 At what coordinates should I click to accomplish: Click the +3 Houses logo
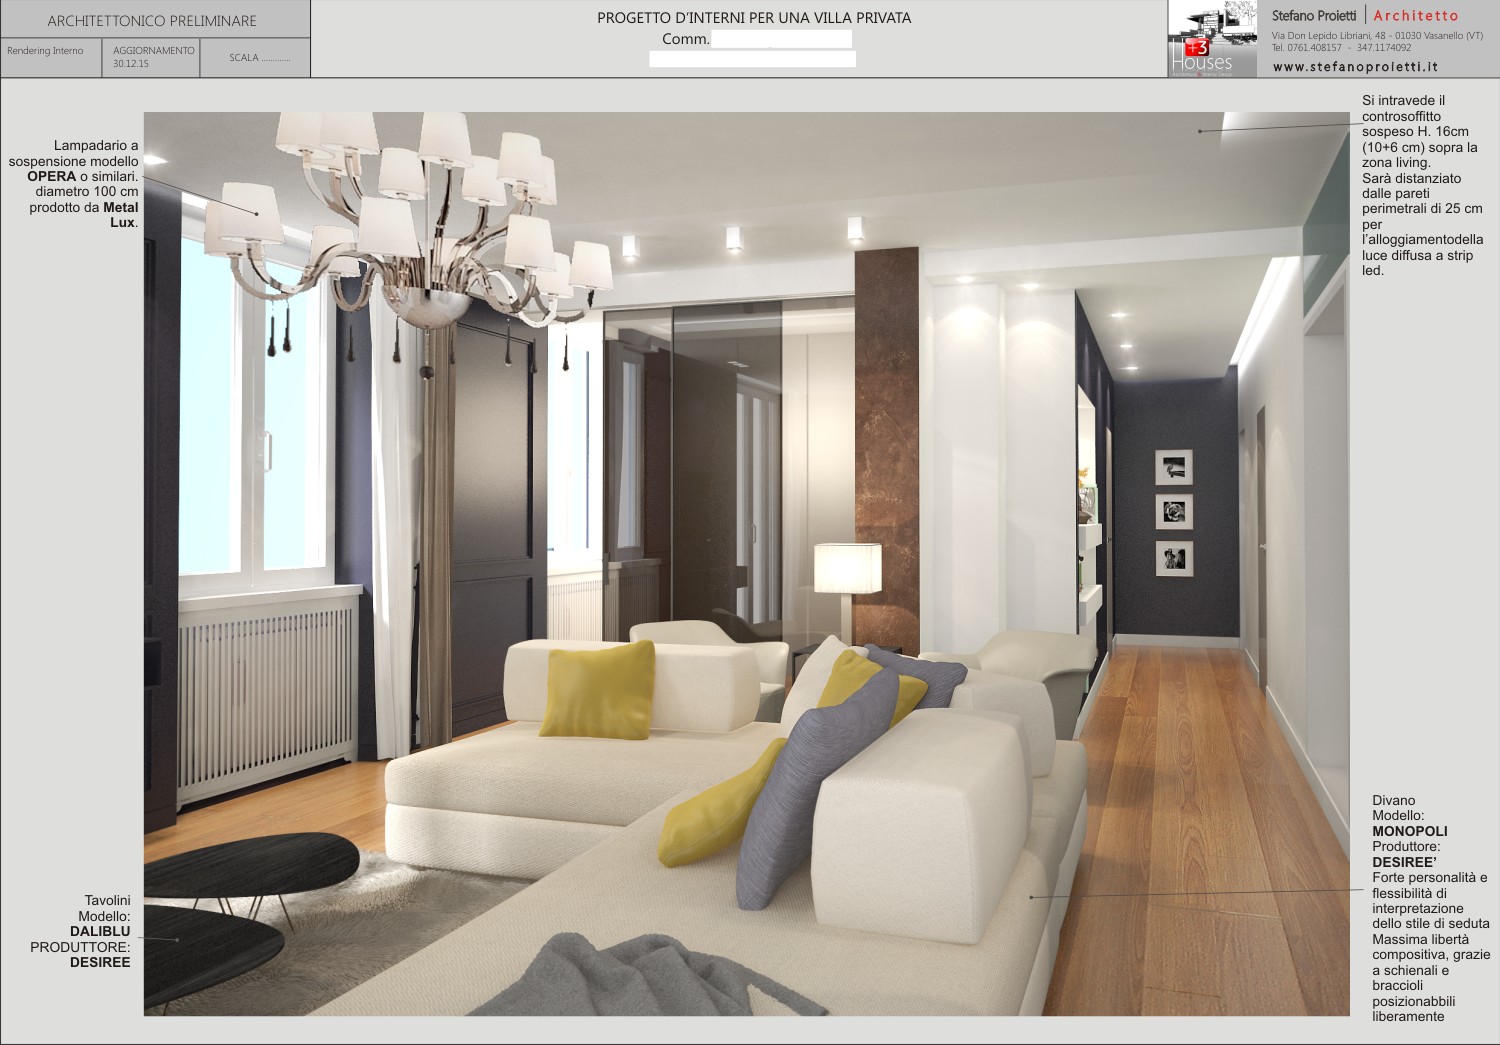[x=1213, y=39]
